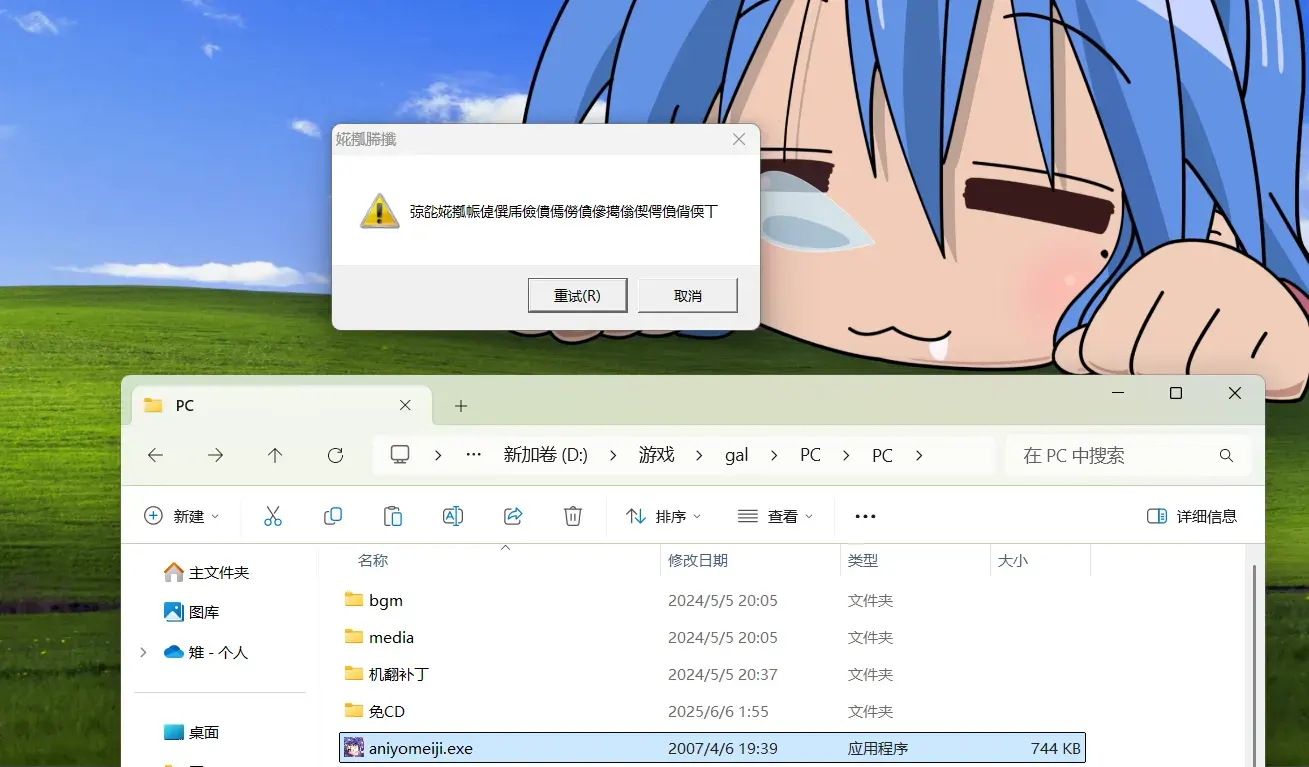Toggle the 详细信息 details pane
Image resolution: width=1309 pixels, height=767 pixels.
[x=1192, y=516]
